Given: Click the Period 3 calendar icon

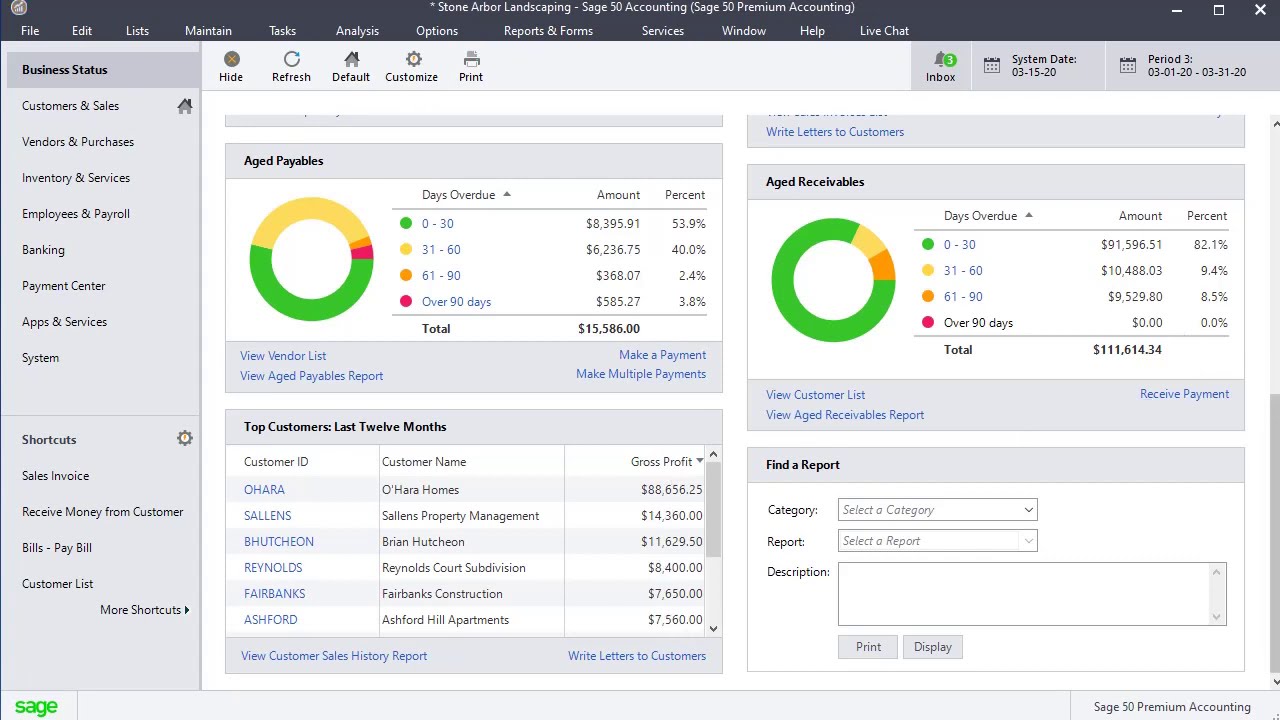Looking at the screenshot, I should (1127, 66).
